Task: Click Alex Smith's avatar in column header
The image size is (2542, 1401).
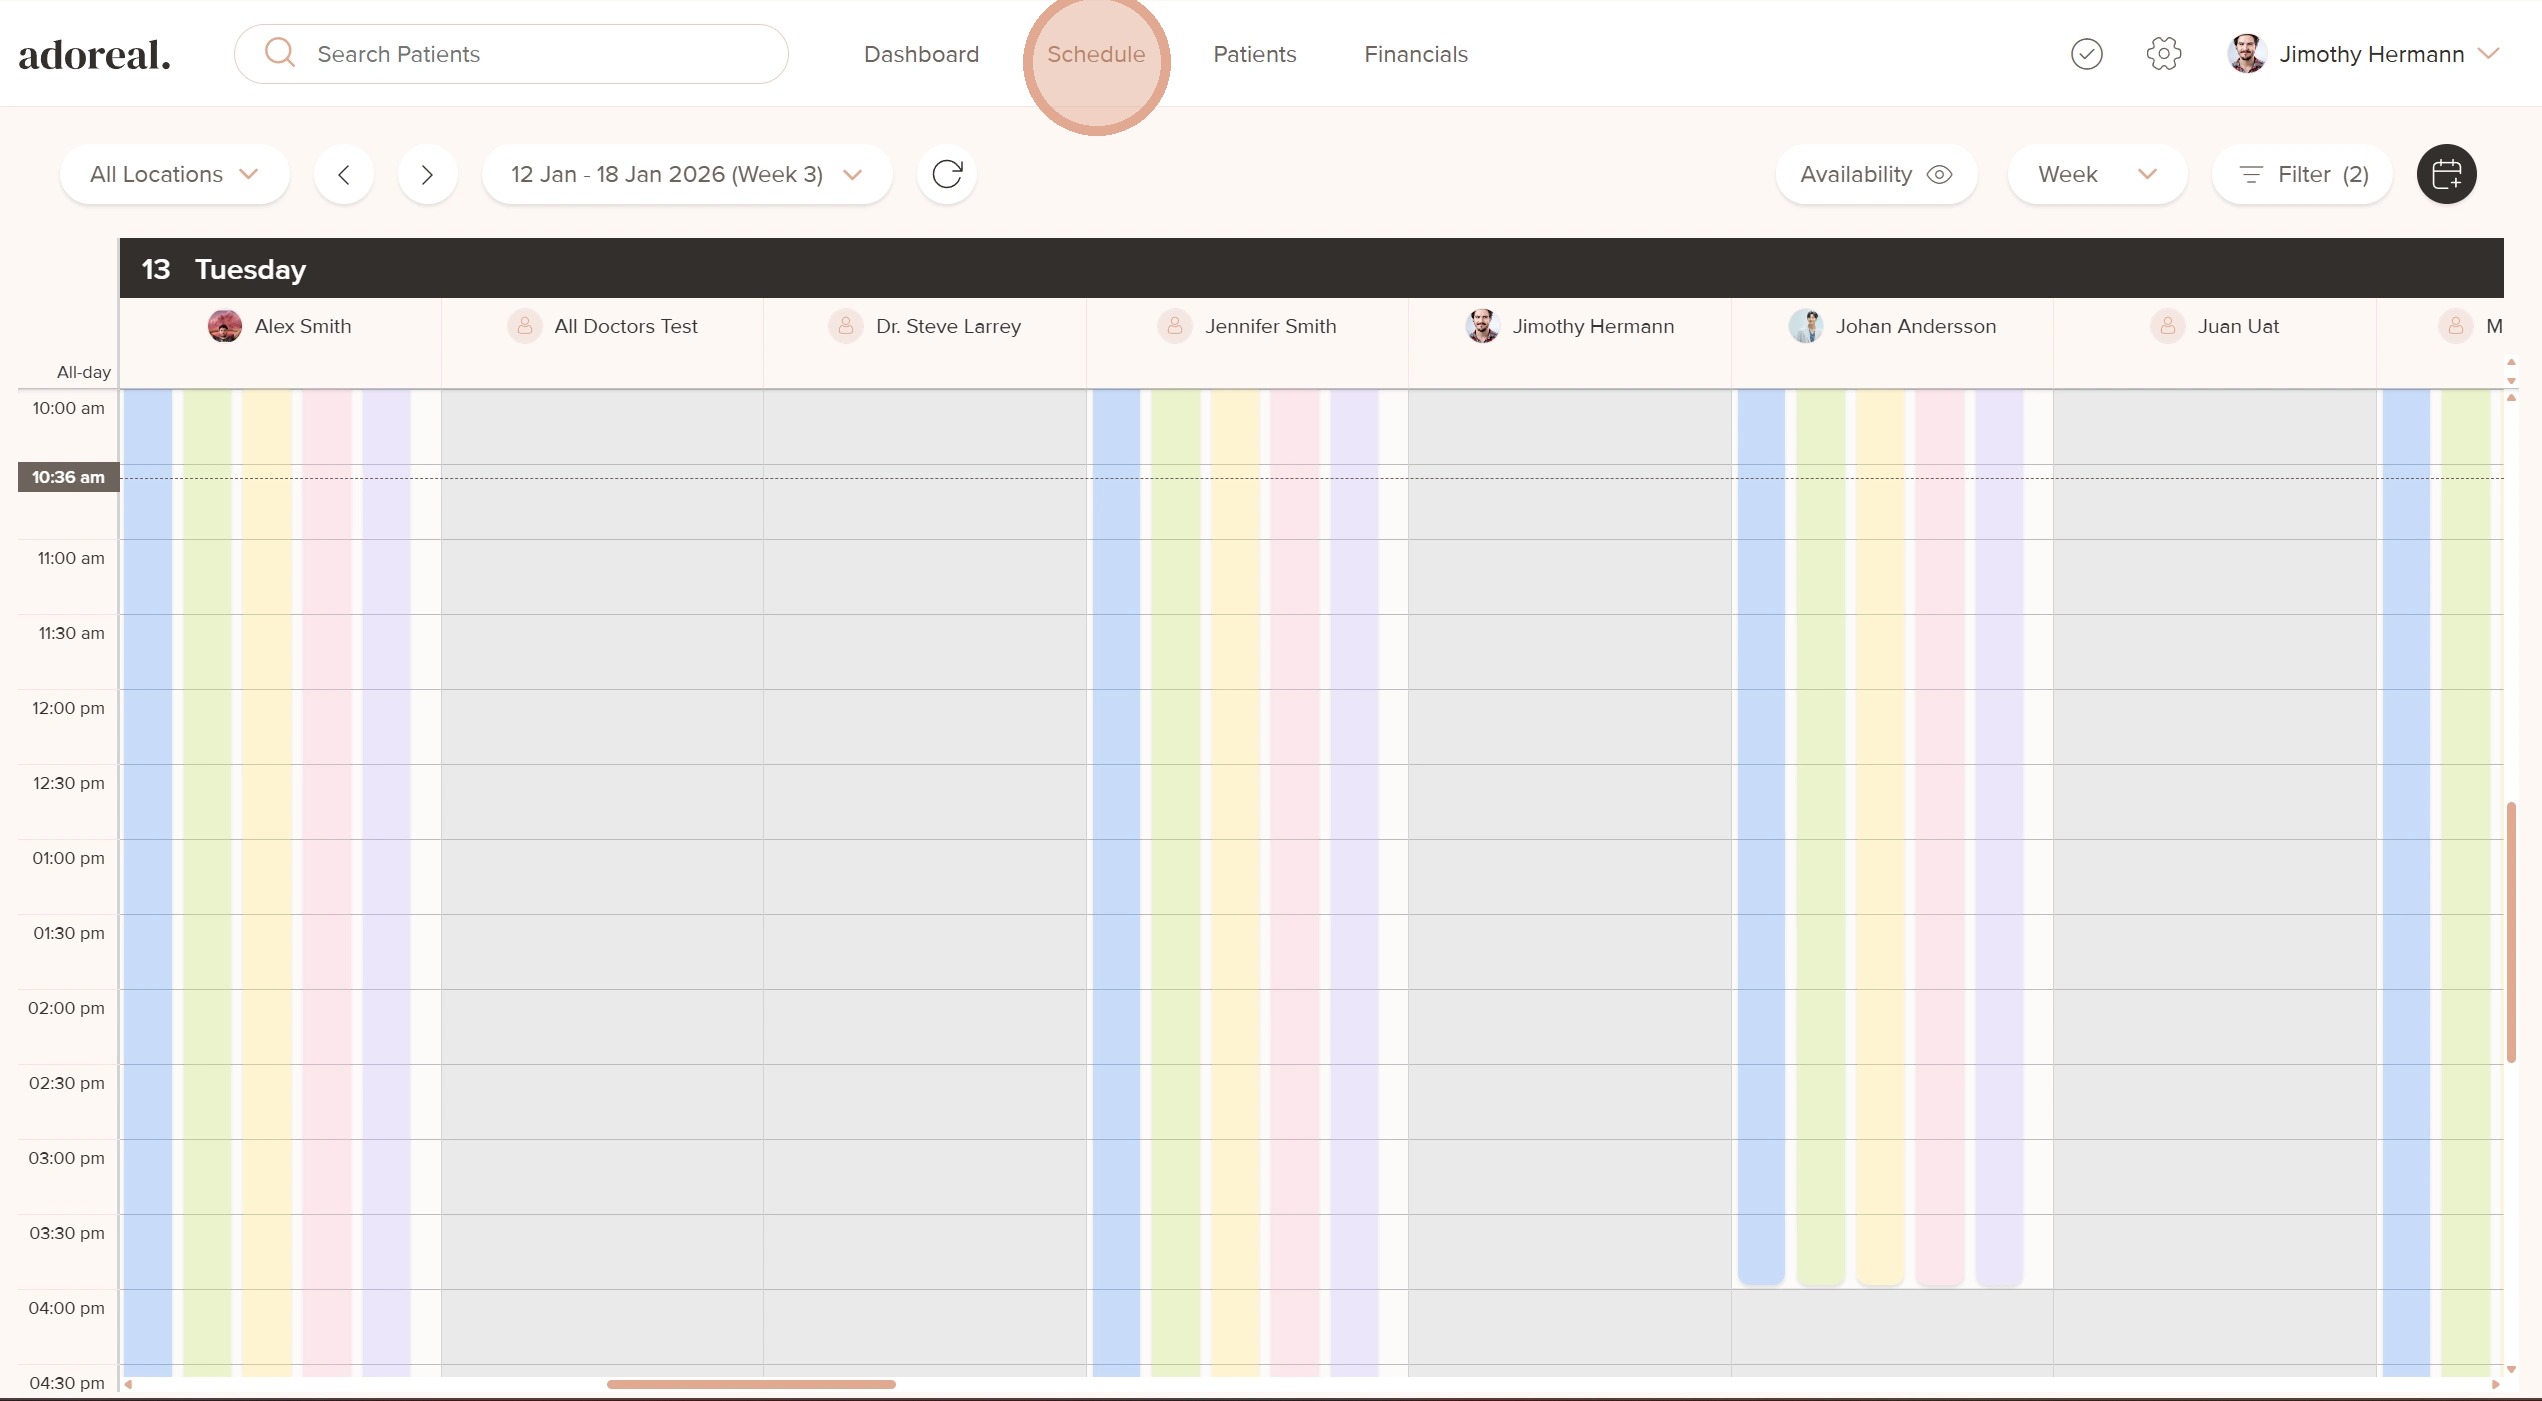Action: (225, 326)
